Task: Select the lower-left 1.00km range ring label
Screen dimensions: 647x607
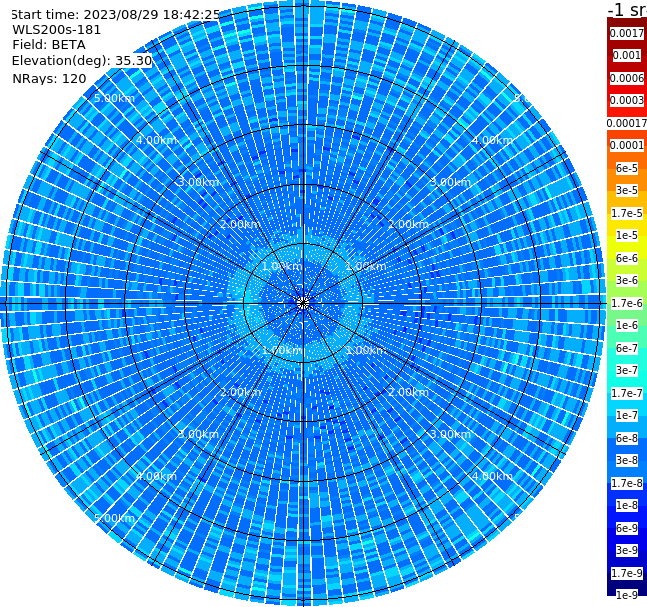Action: 282,350
